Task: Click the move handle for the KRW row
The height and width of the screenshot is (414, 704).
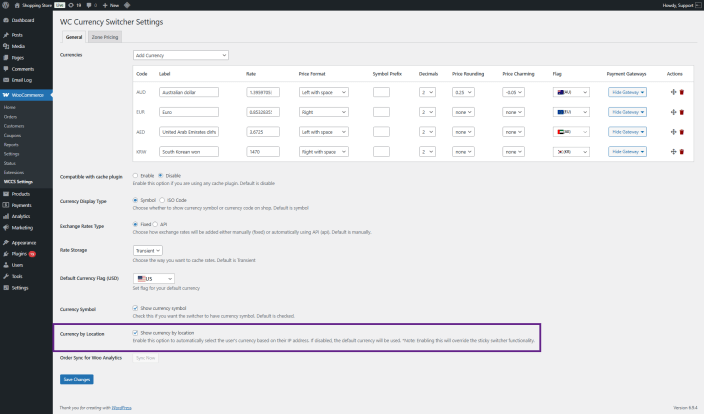Action: click(673, 152)
